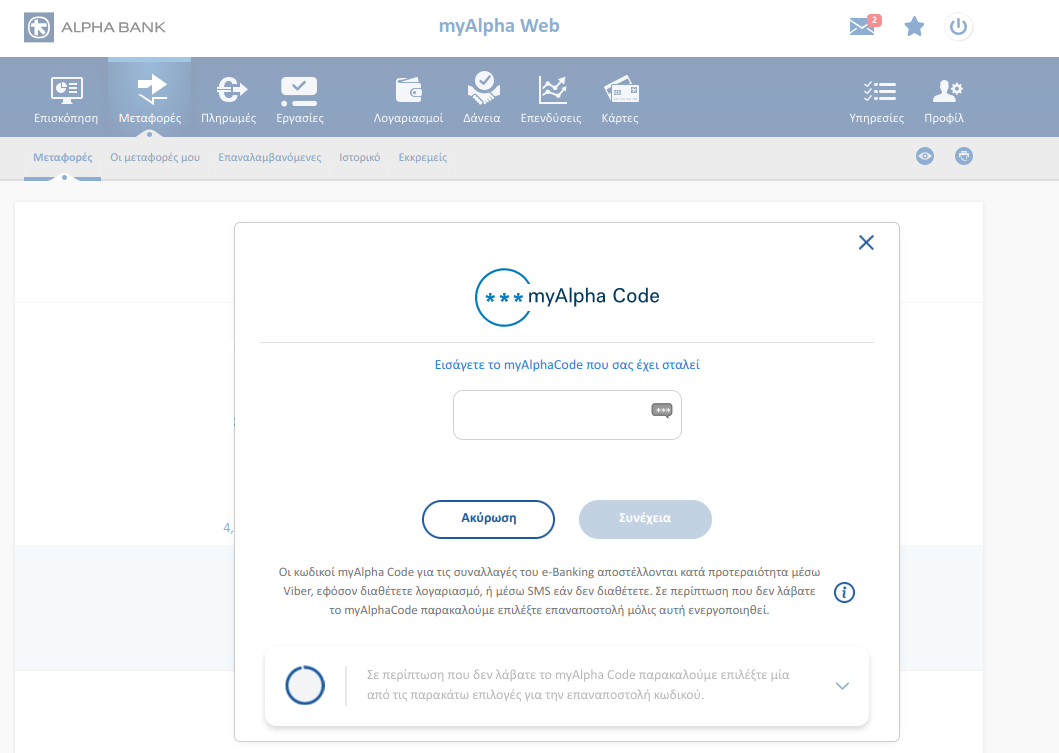The image size is (1059, 753).
Task: Click the myAlpha Code dialog heading
Action: [567, 297]
